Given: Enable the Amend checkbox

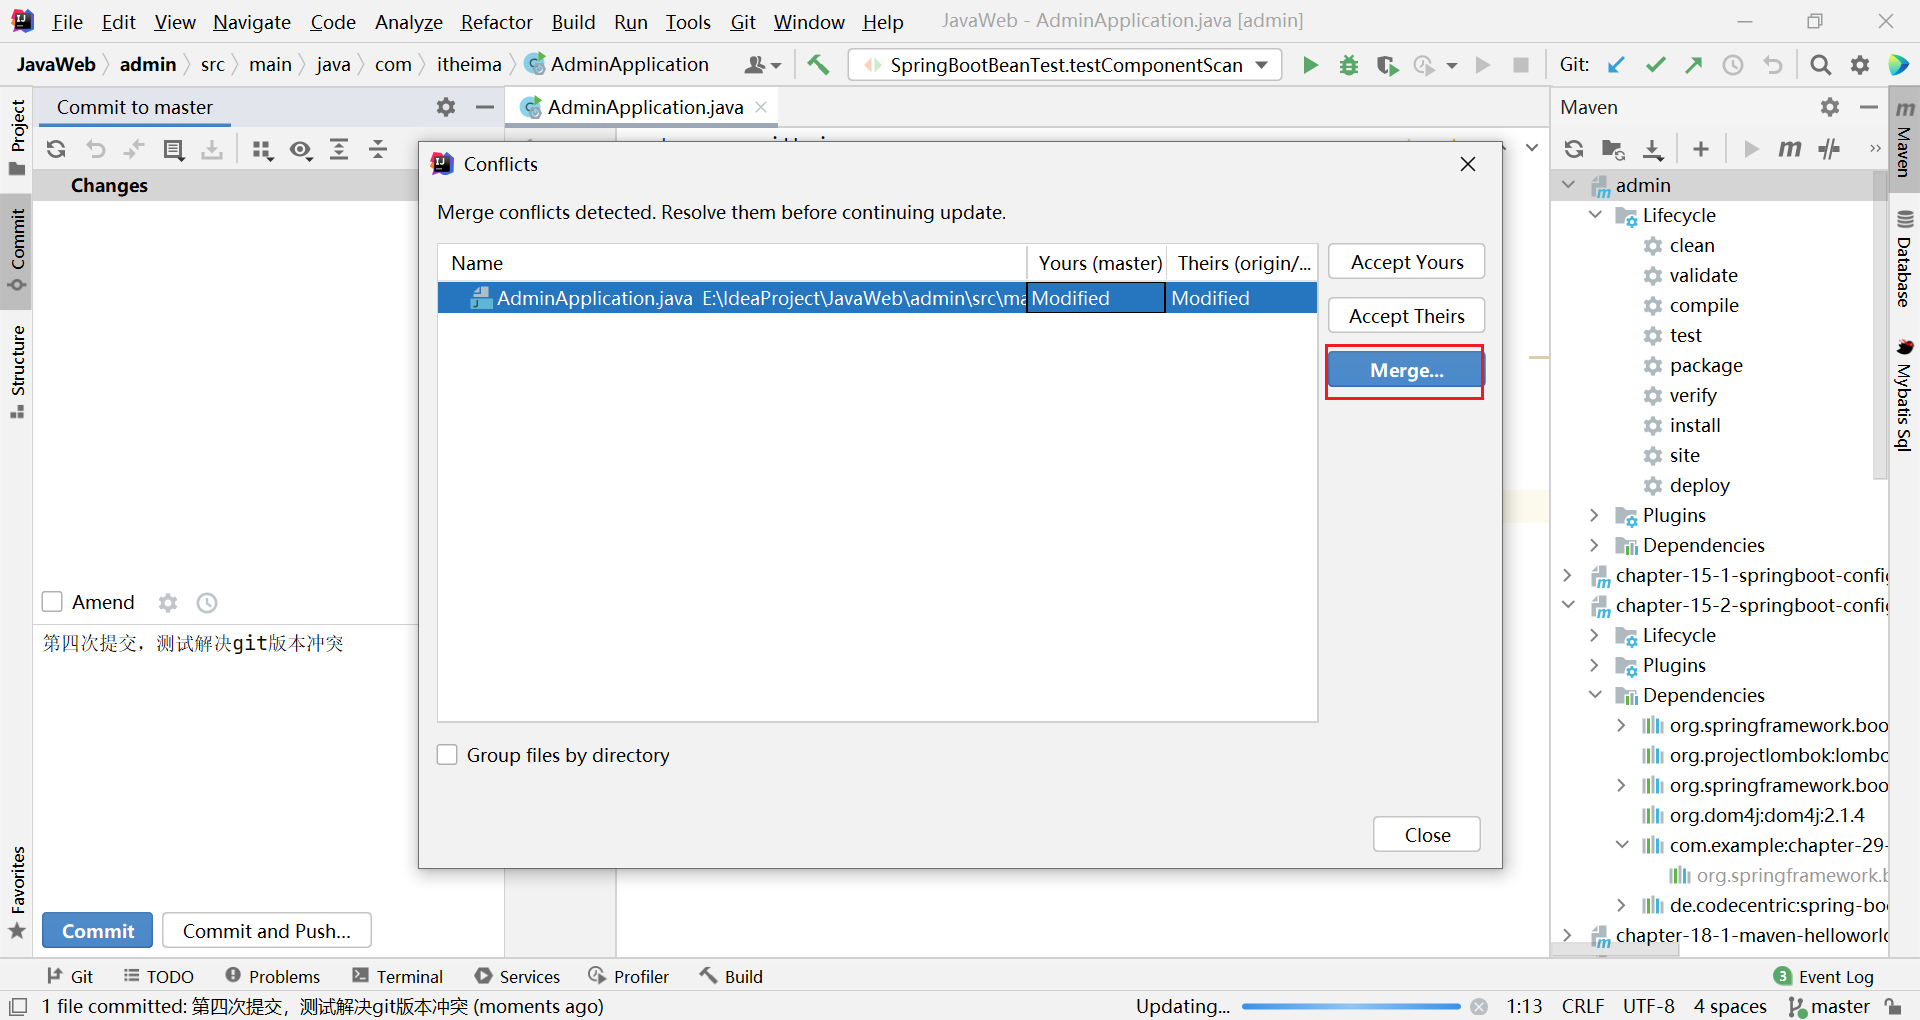Looking at the screenshot, I should (x=53, y=602).
